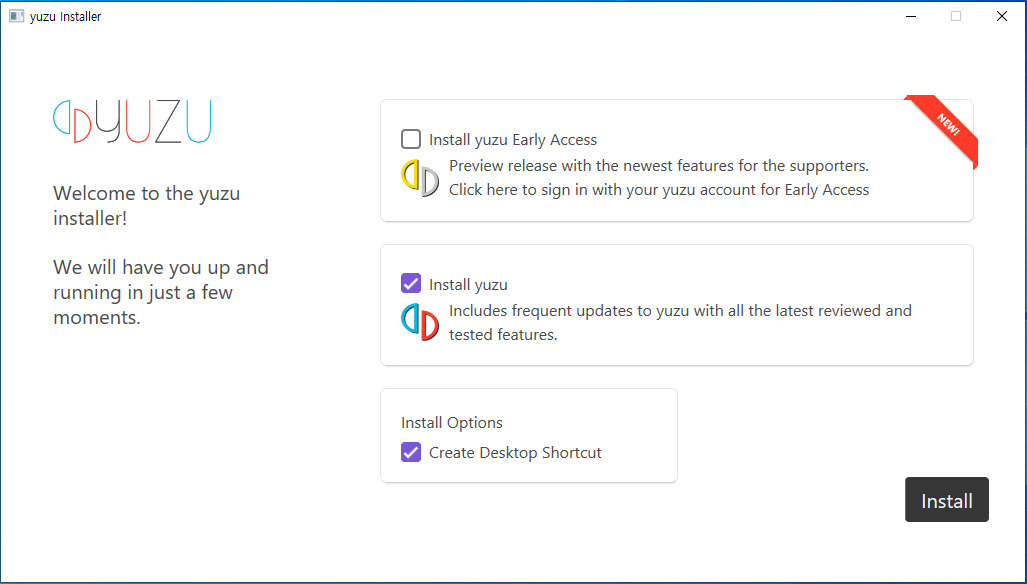
Task: Tick the Install yuzu Early Access checkbox
Action: (411, 139)
